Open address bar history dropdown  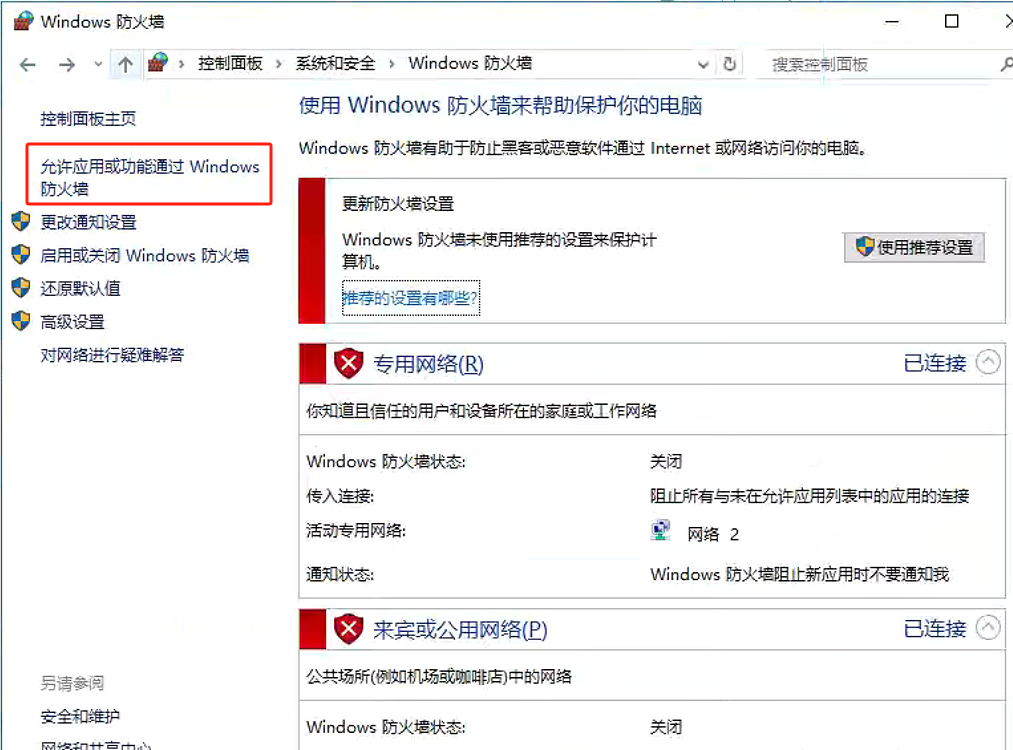pos(703,65)
